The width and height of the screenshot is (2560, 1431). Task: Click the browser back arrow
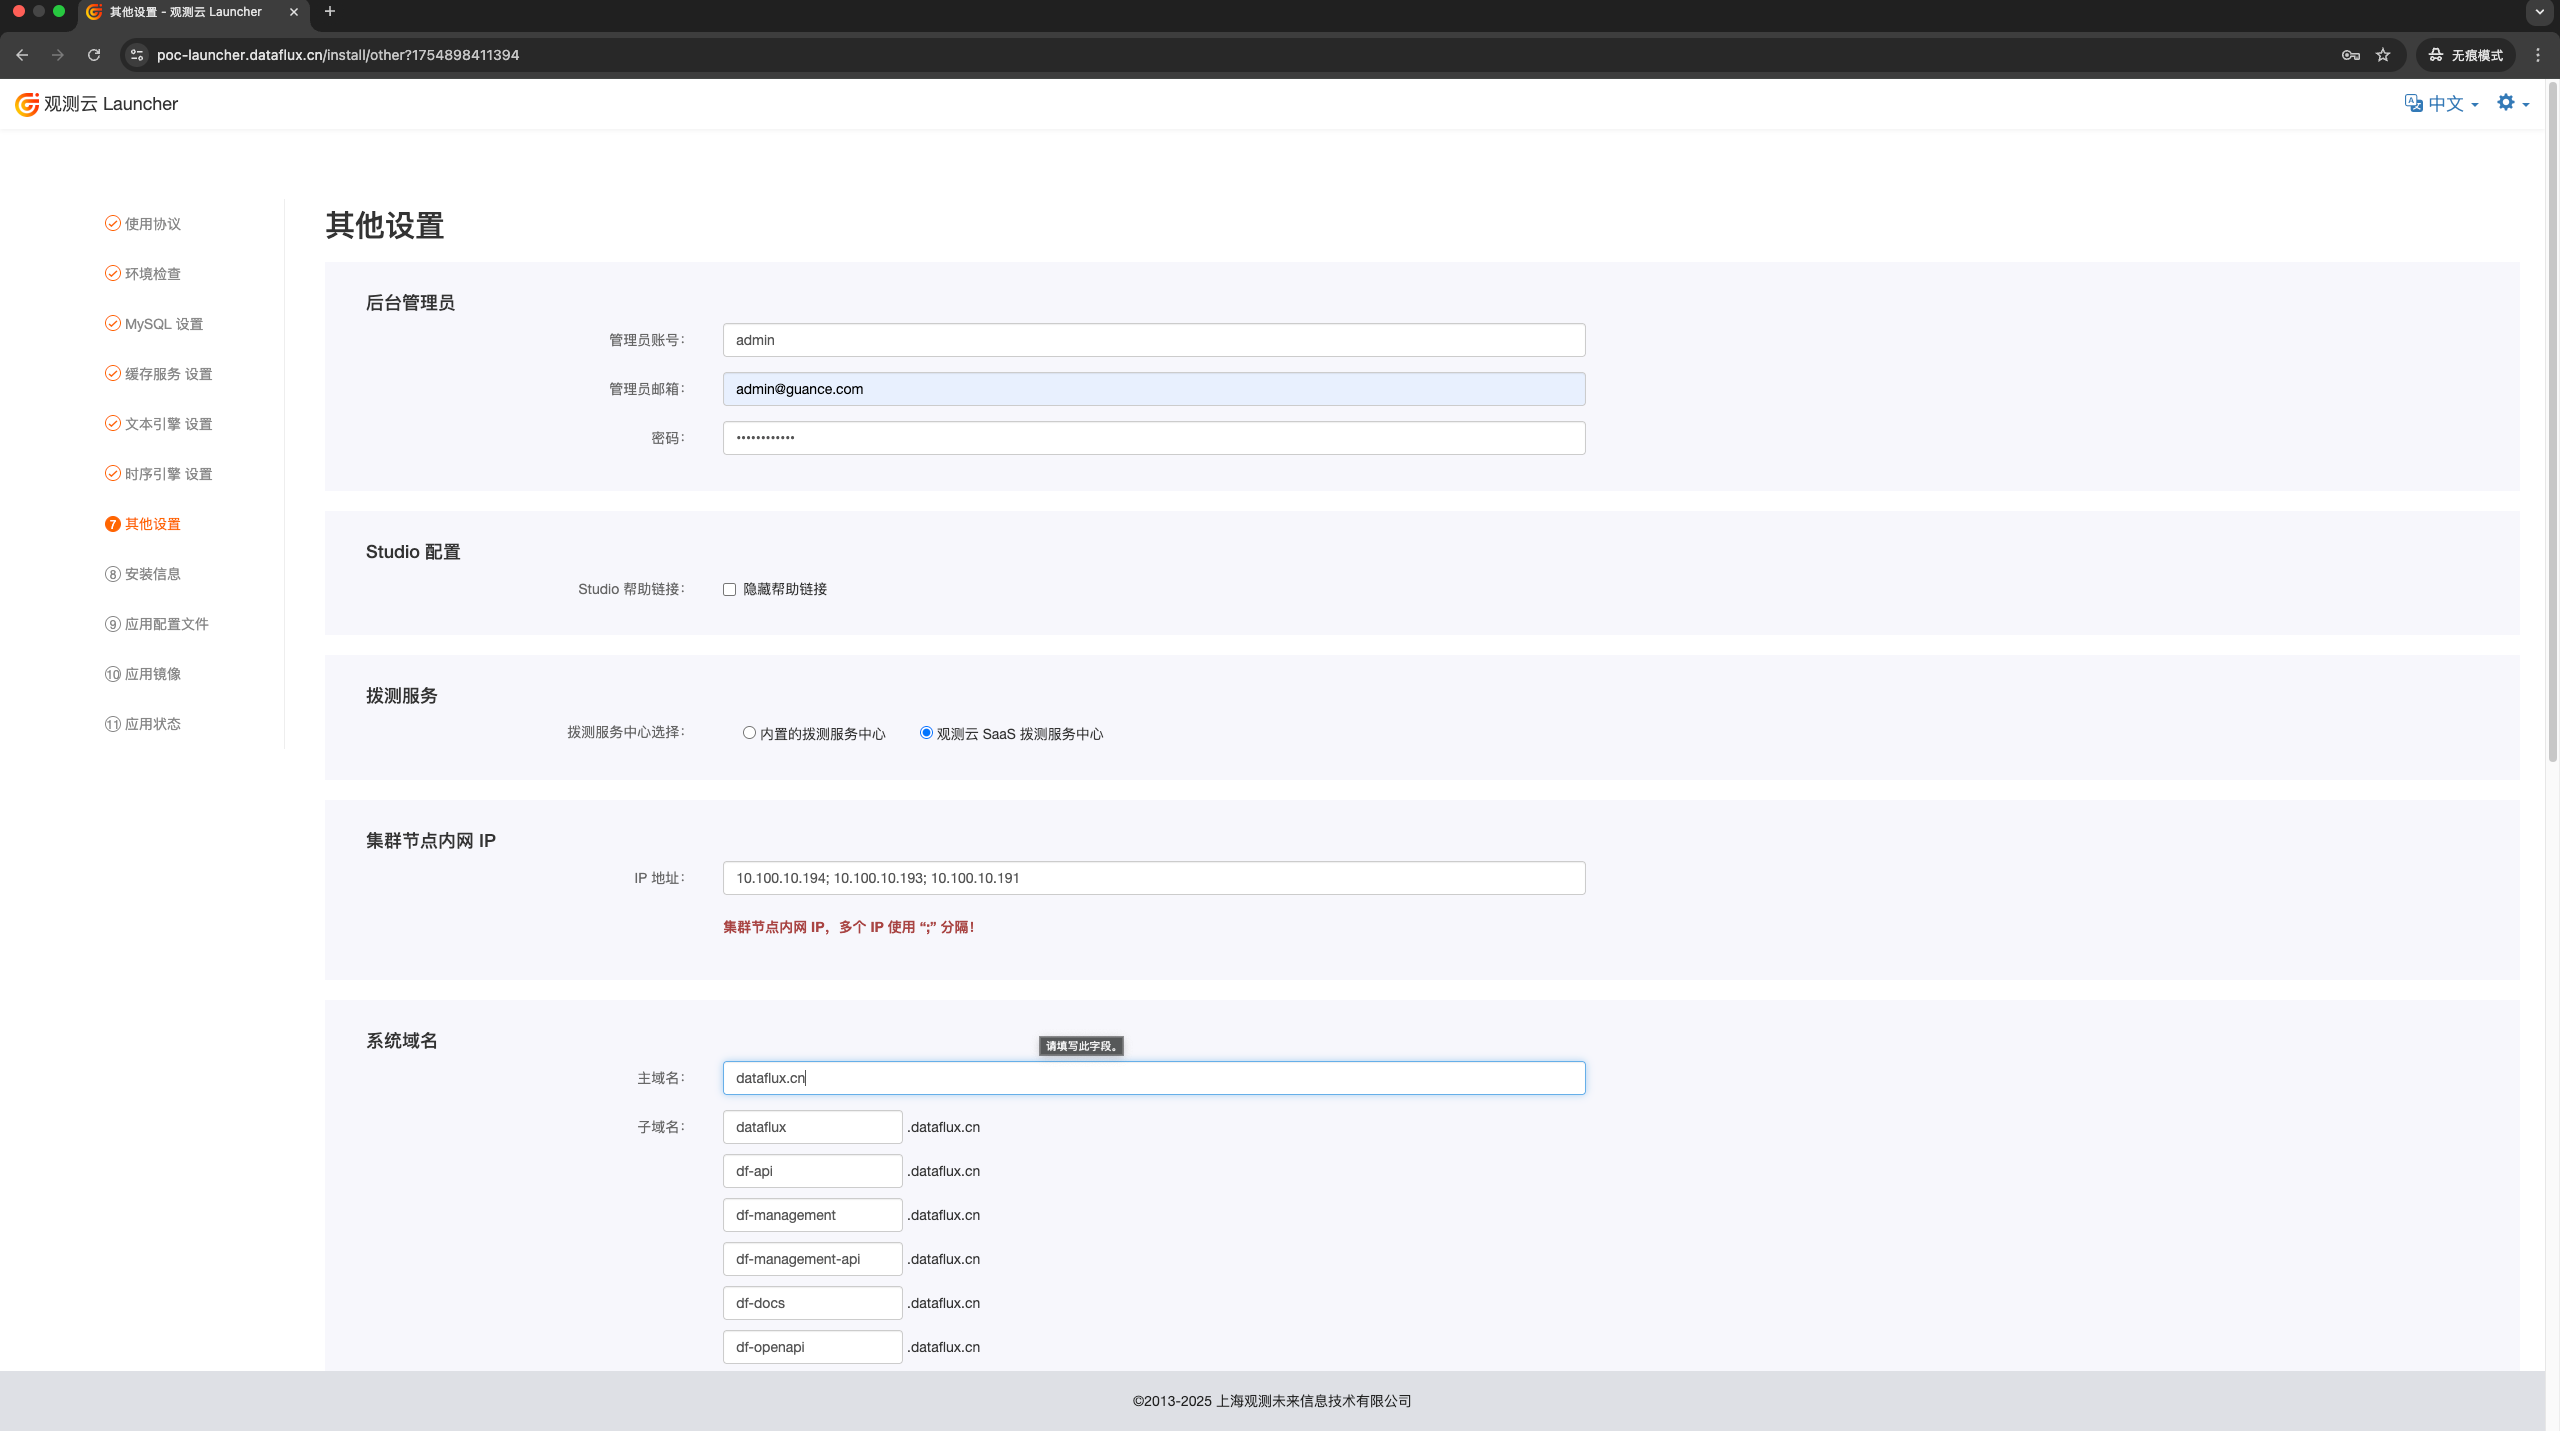pos(22,55)
